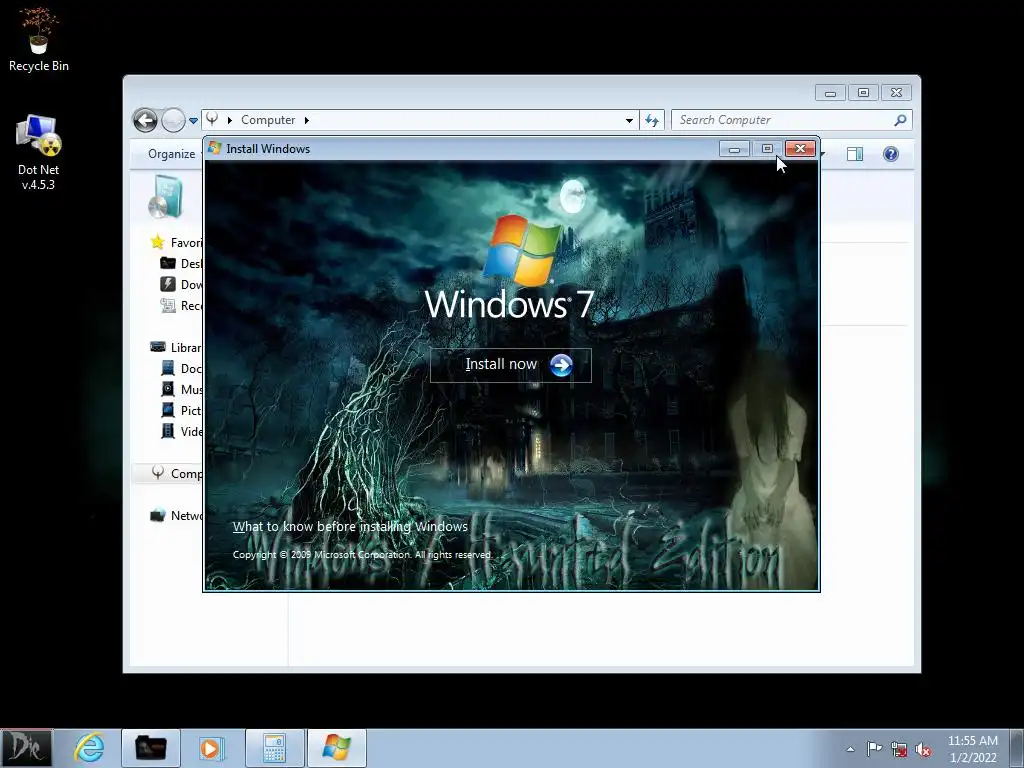Image resolution: width=1024 pixels, height=768 pixels.
Task: Click the root location icon in address bar
Action: 212,120
